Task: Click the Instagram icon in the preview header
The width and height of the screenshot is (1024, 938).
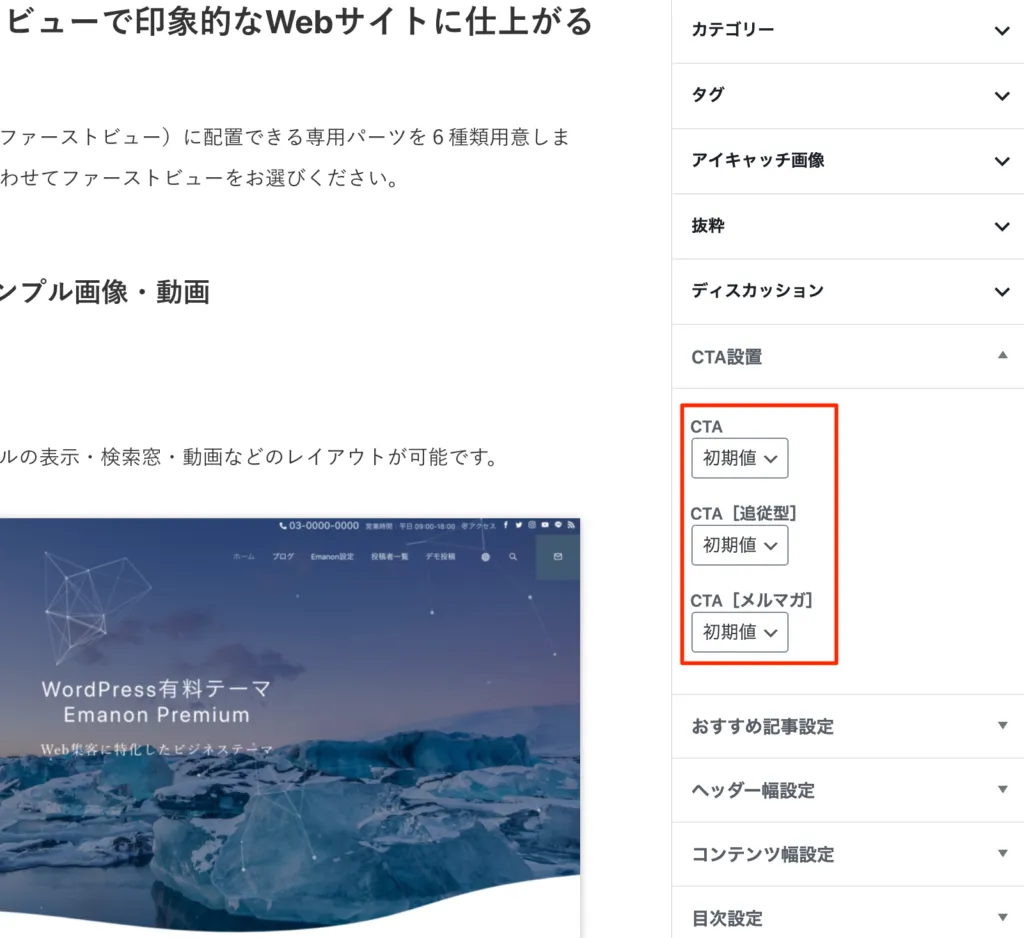Action: (x=532, y=525)
